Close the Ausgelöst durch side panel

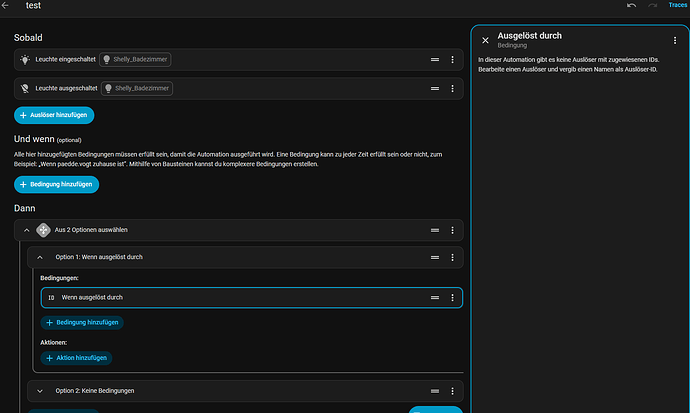pyautogui.click(x=485, y=40)
